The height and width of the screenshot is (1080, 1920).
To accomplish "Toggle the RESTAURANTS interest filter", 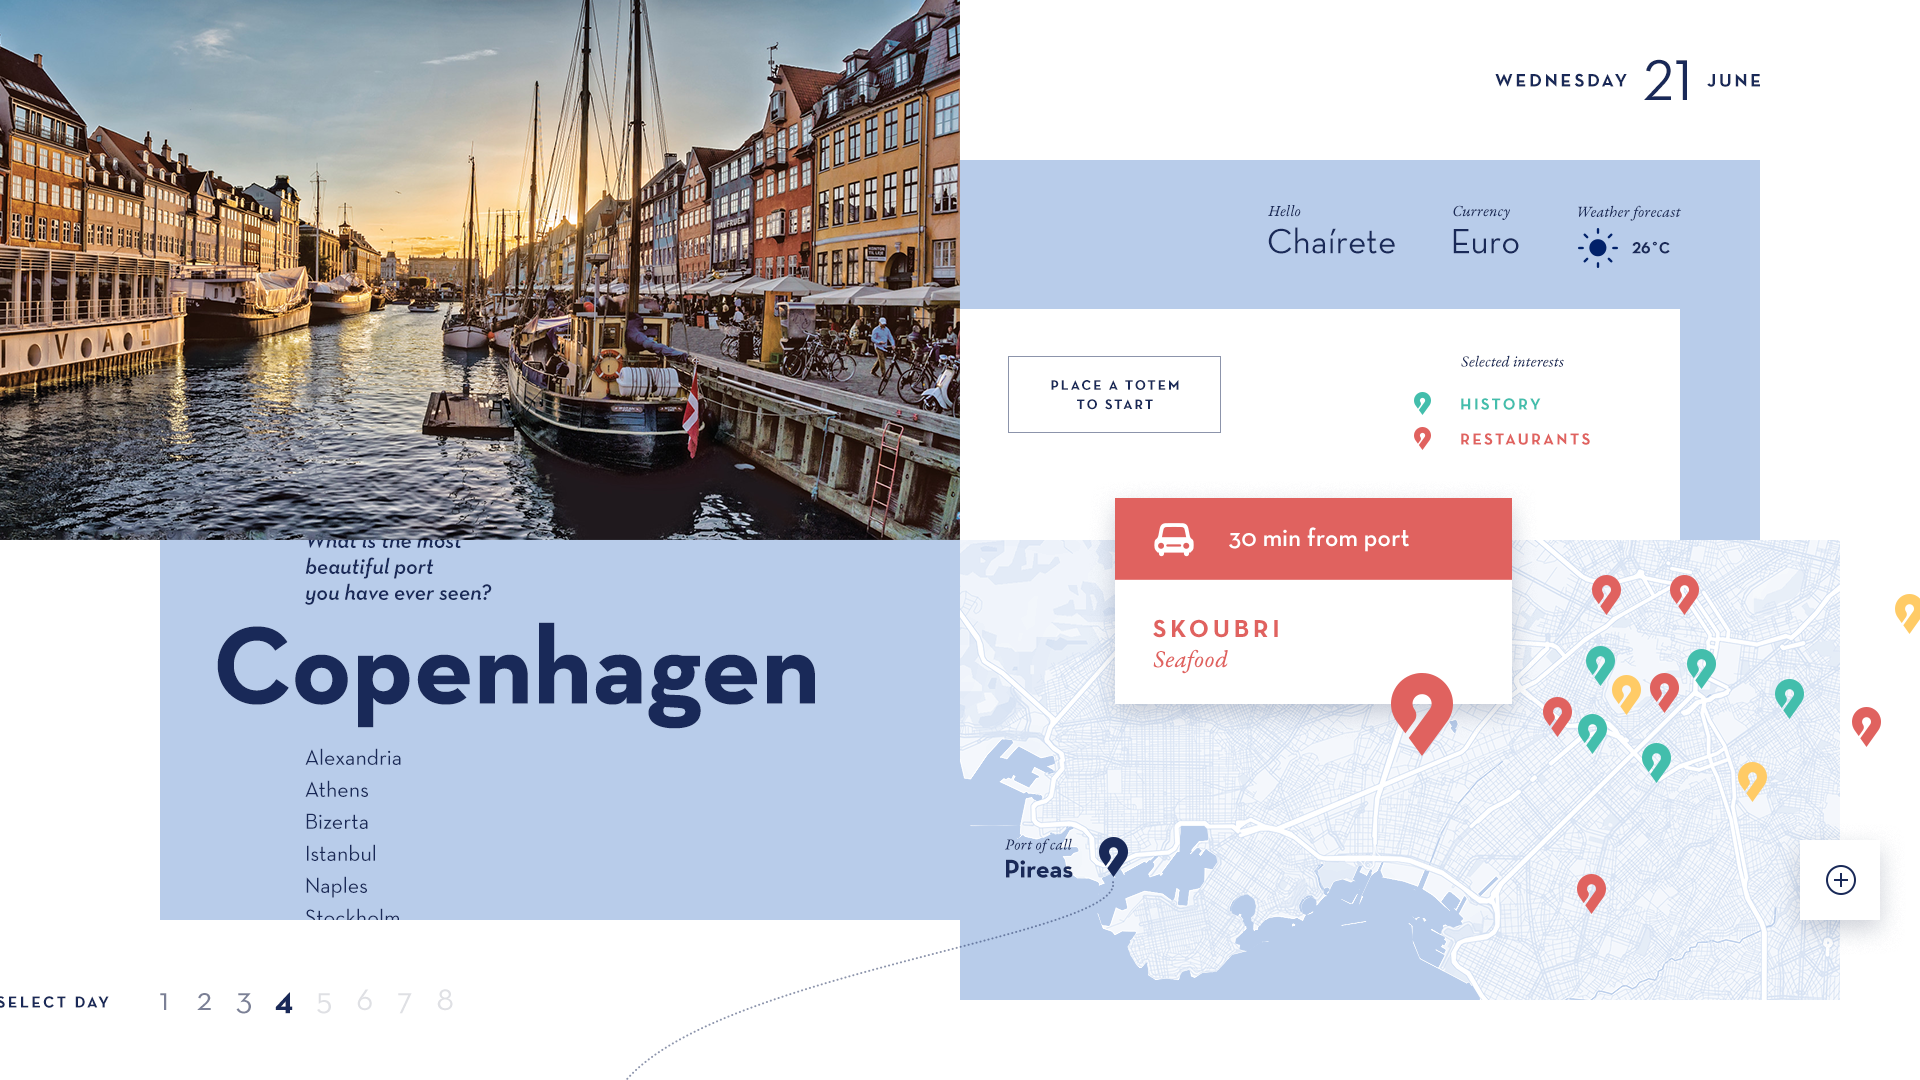I will click(1525, 439).
